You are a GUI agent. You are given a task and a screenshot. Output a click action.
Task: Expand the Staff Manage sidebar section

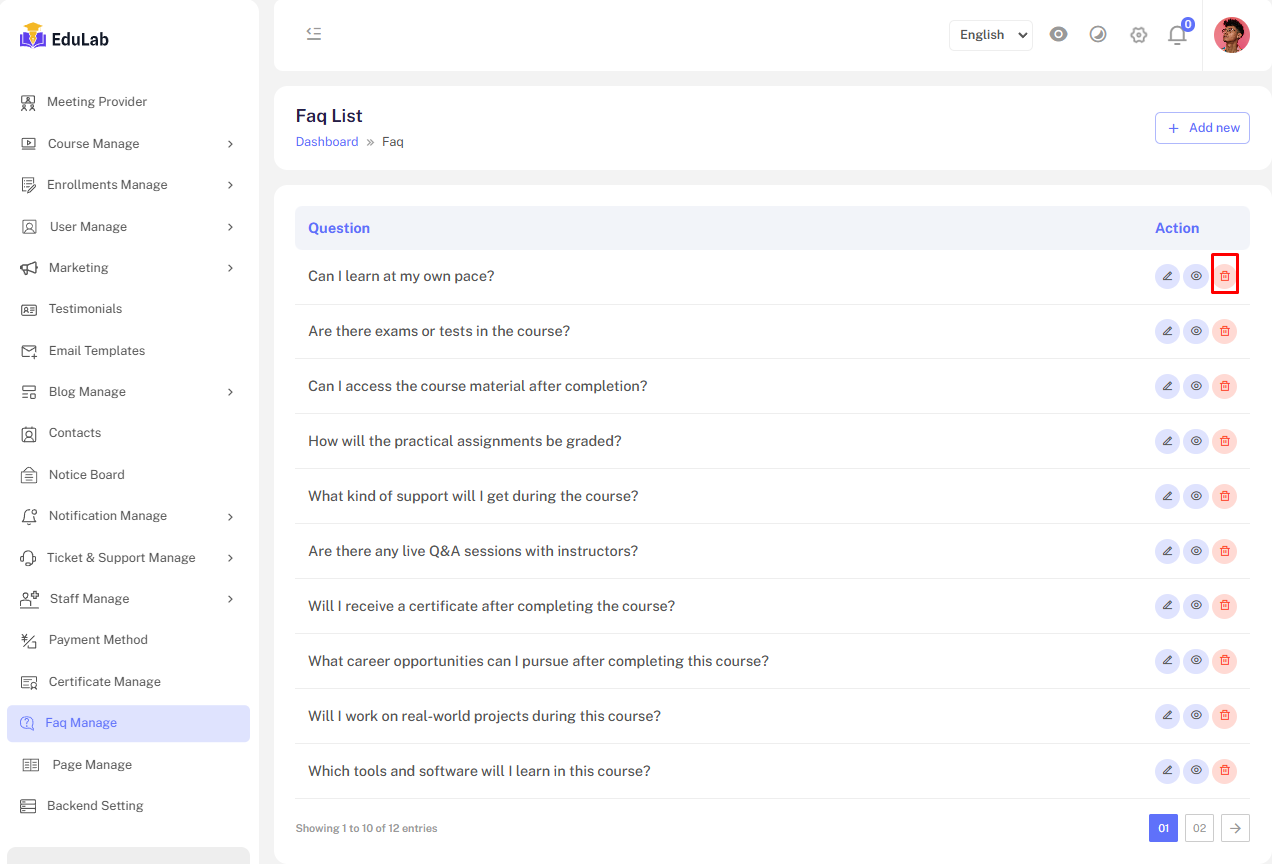pyautogui.click(x=128, y=599)
